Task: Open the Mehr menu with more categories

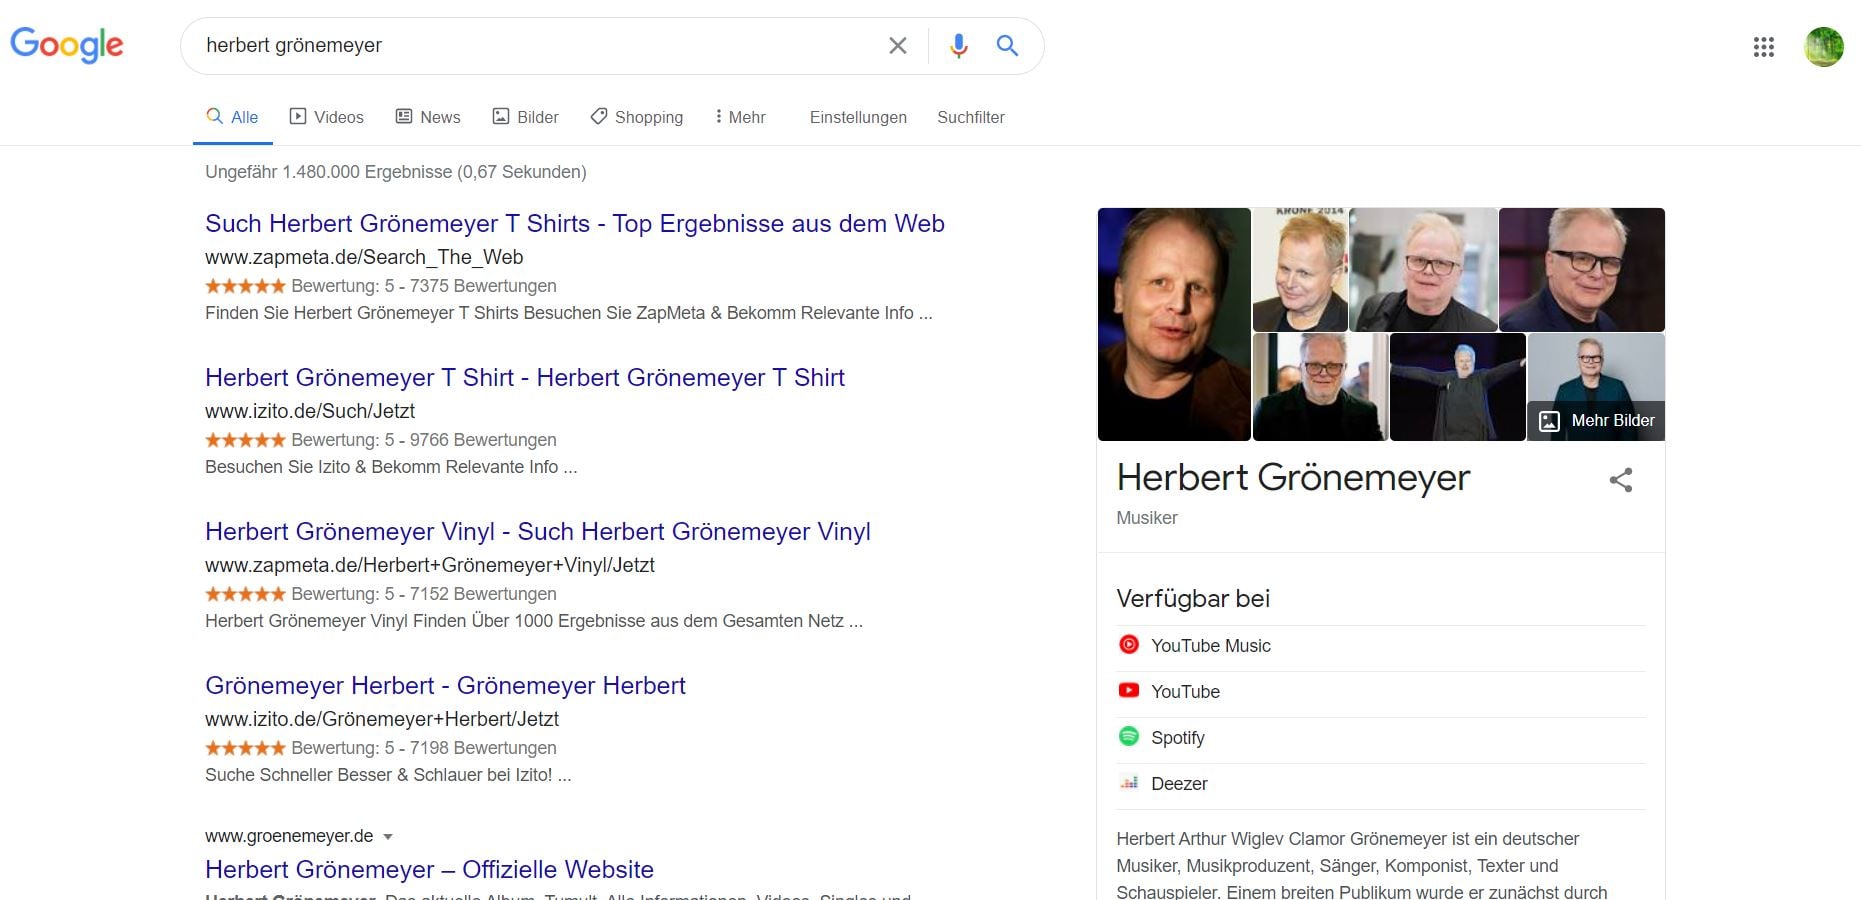Action: point(740,117)
